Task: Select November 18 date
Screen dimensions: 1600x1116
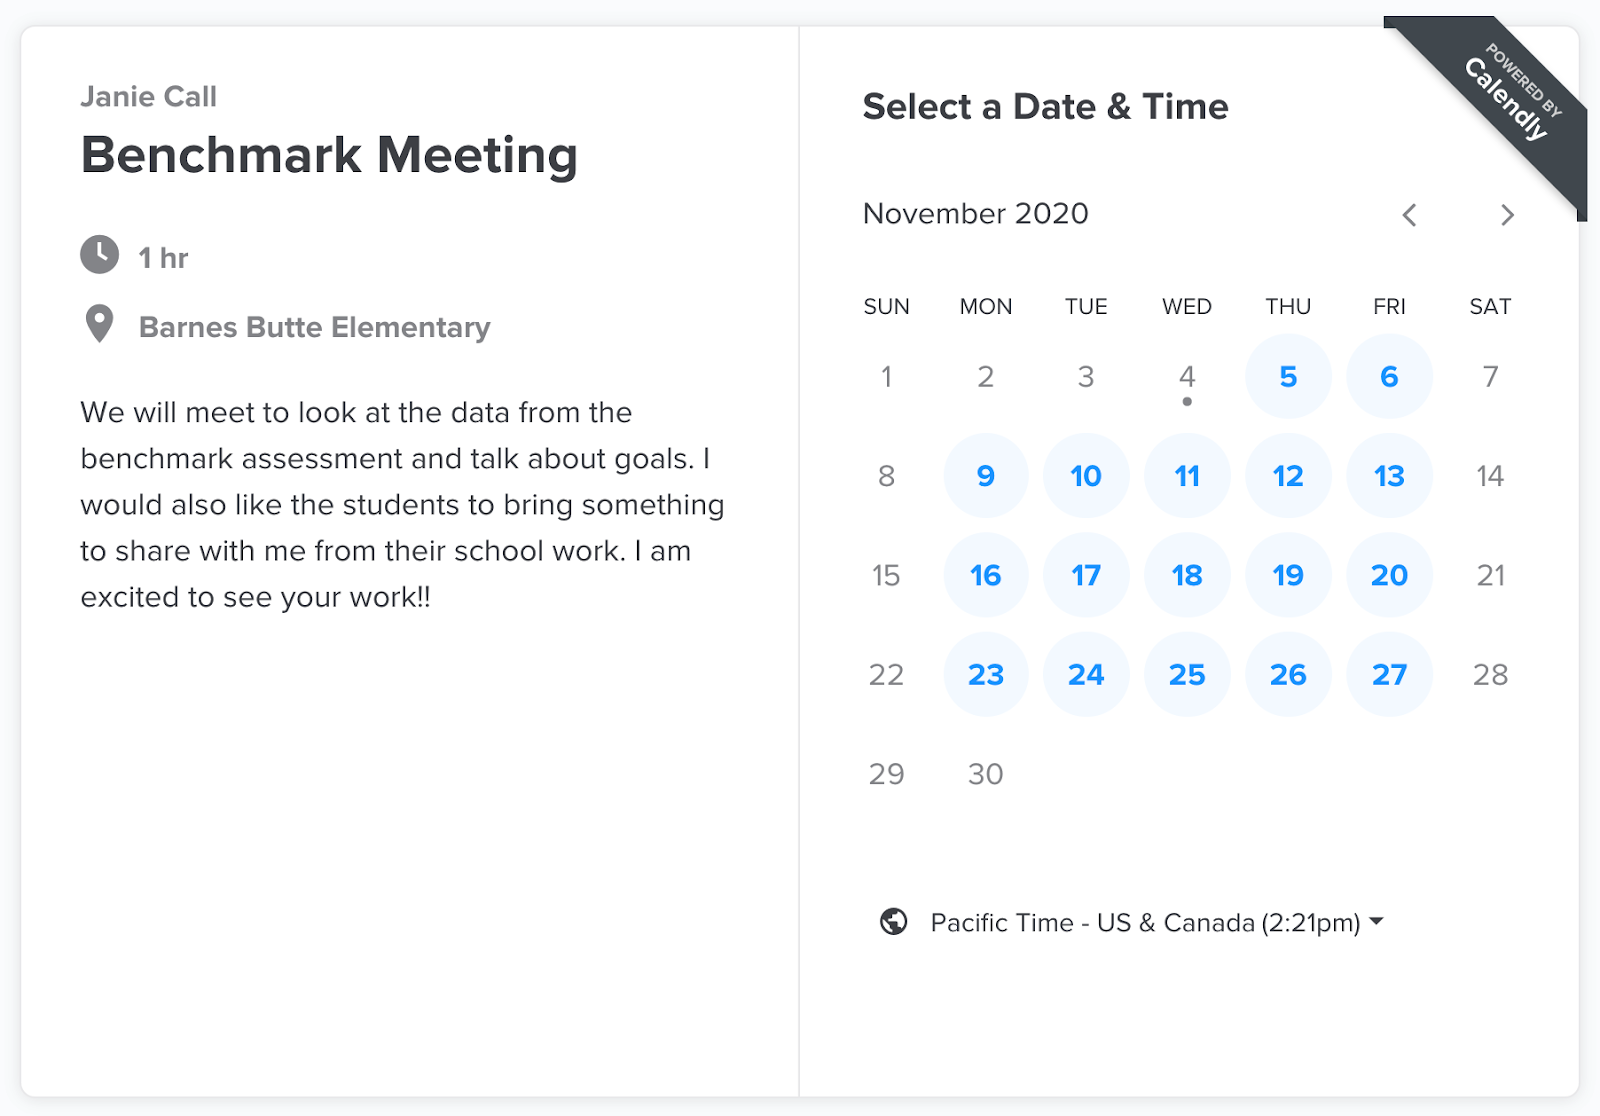Action: click(1187, 575)
